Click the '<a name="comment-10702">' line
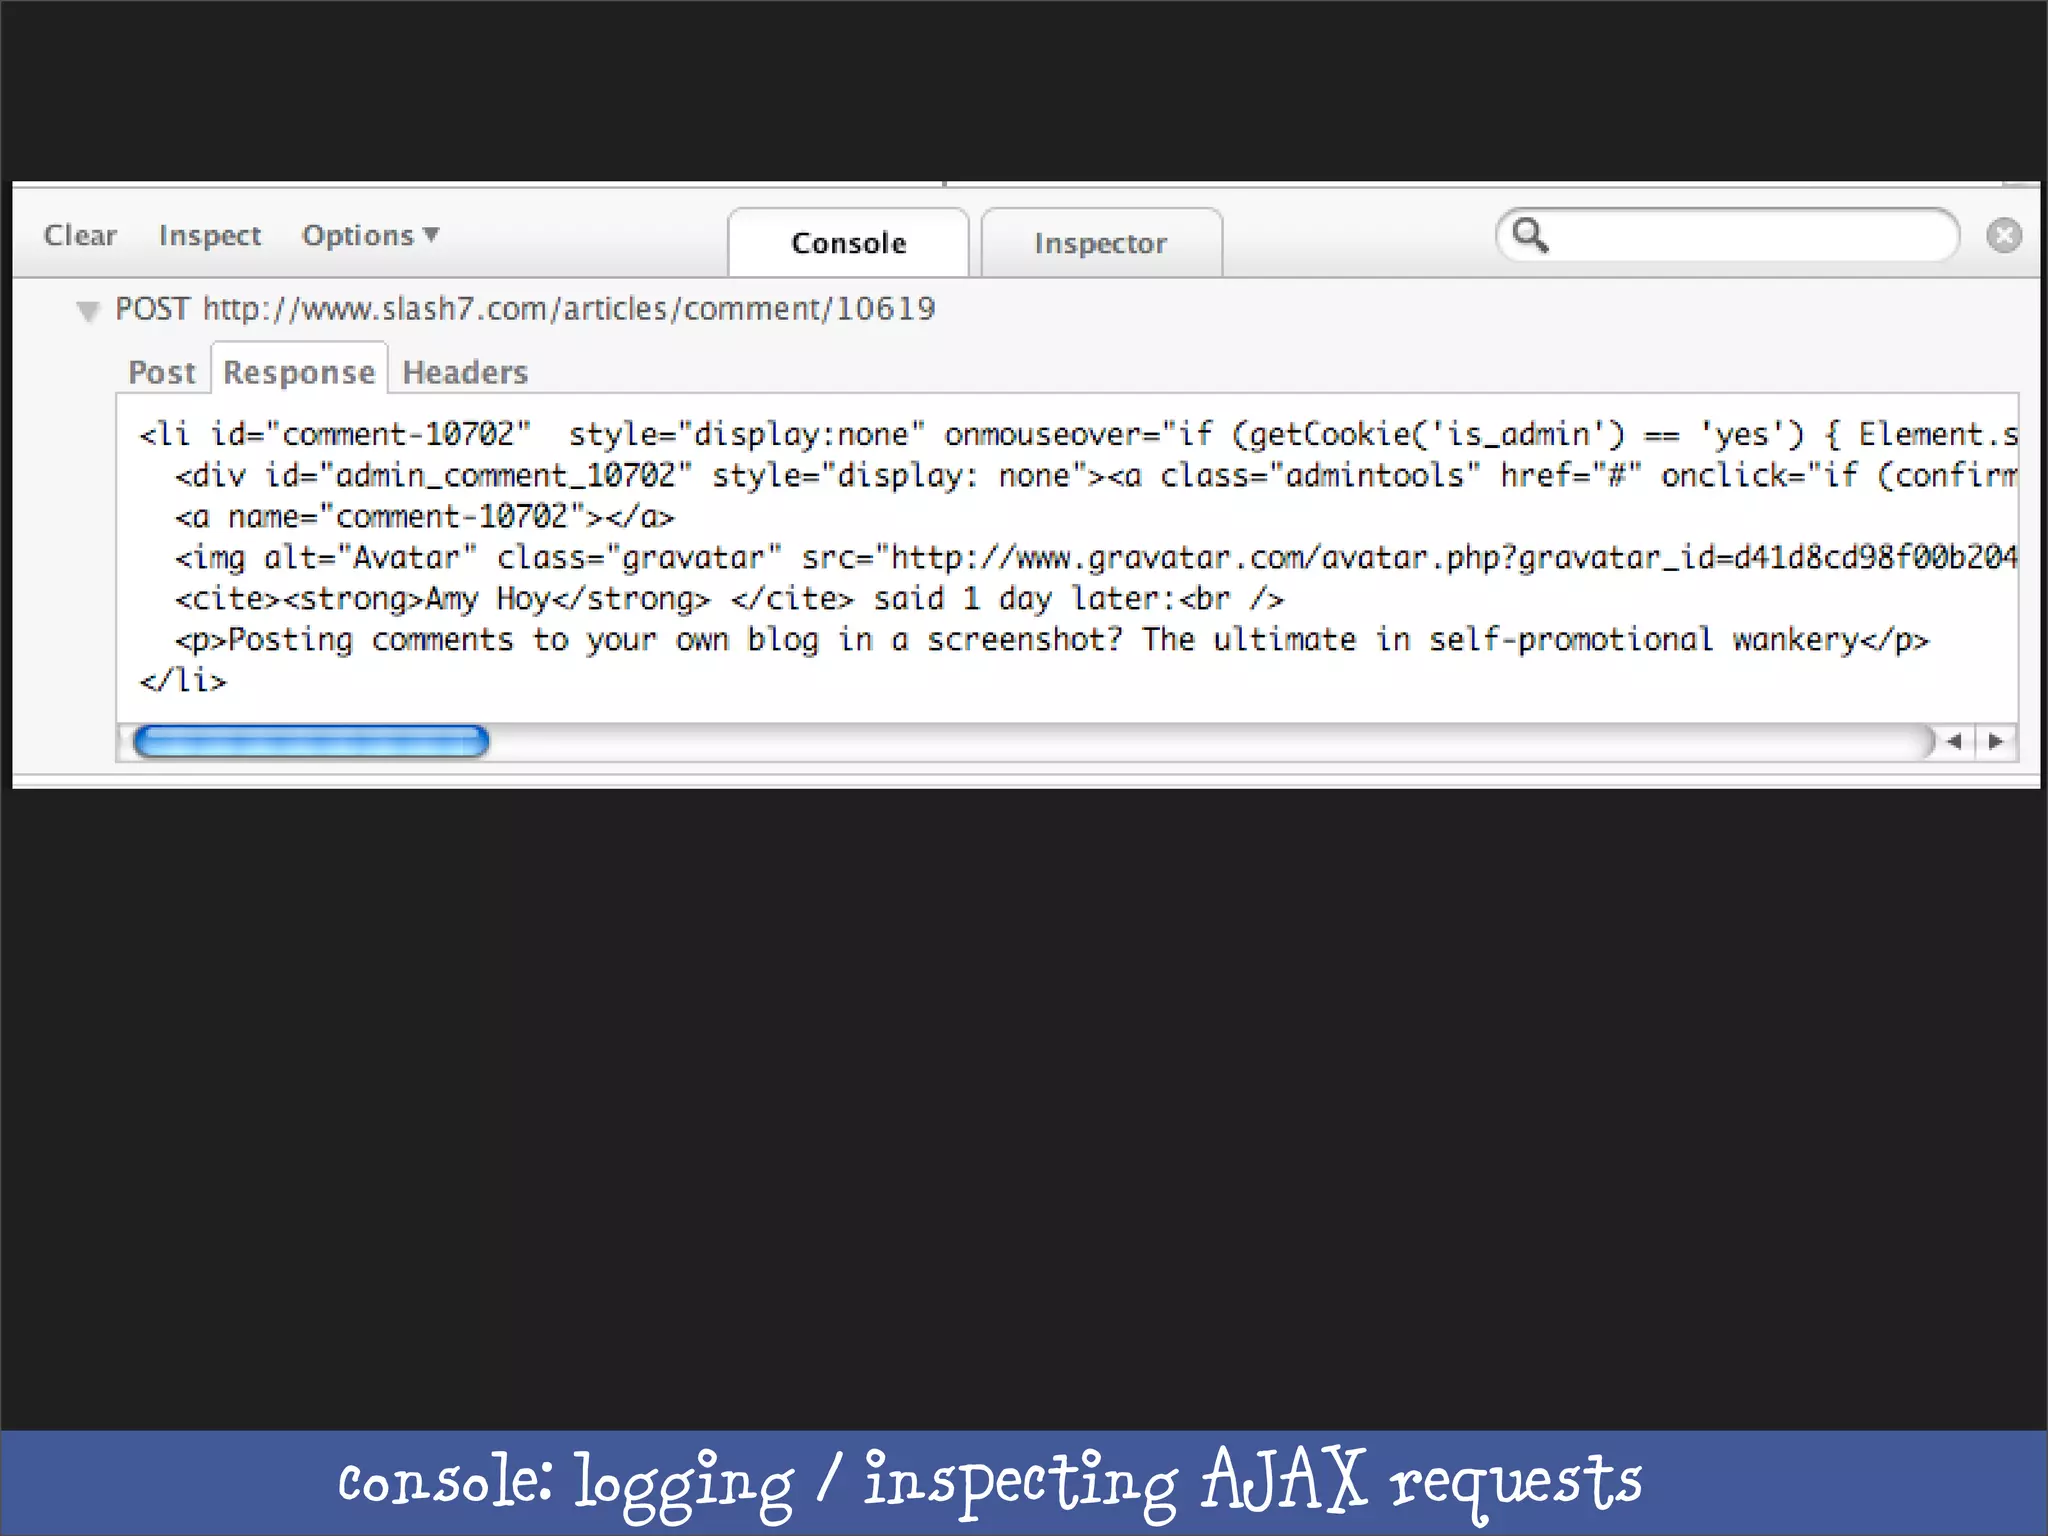 pos(425,517)
